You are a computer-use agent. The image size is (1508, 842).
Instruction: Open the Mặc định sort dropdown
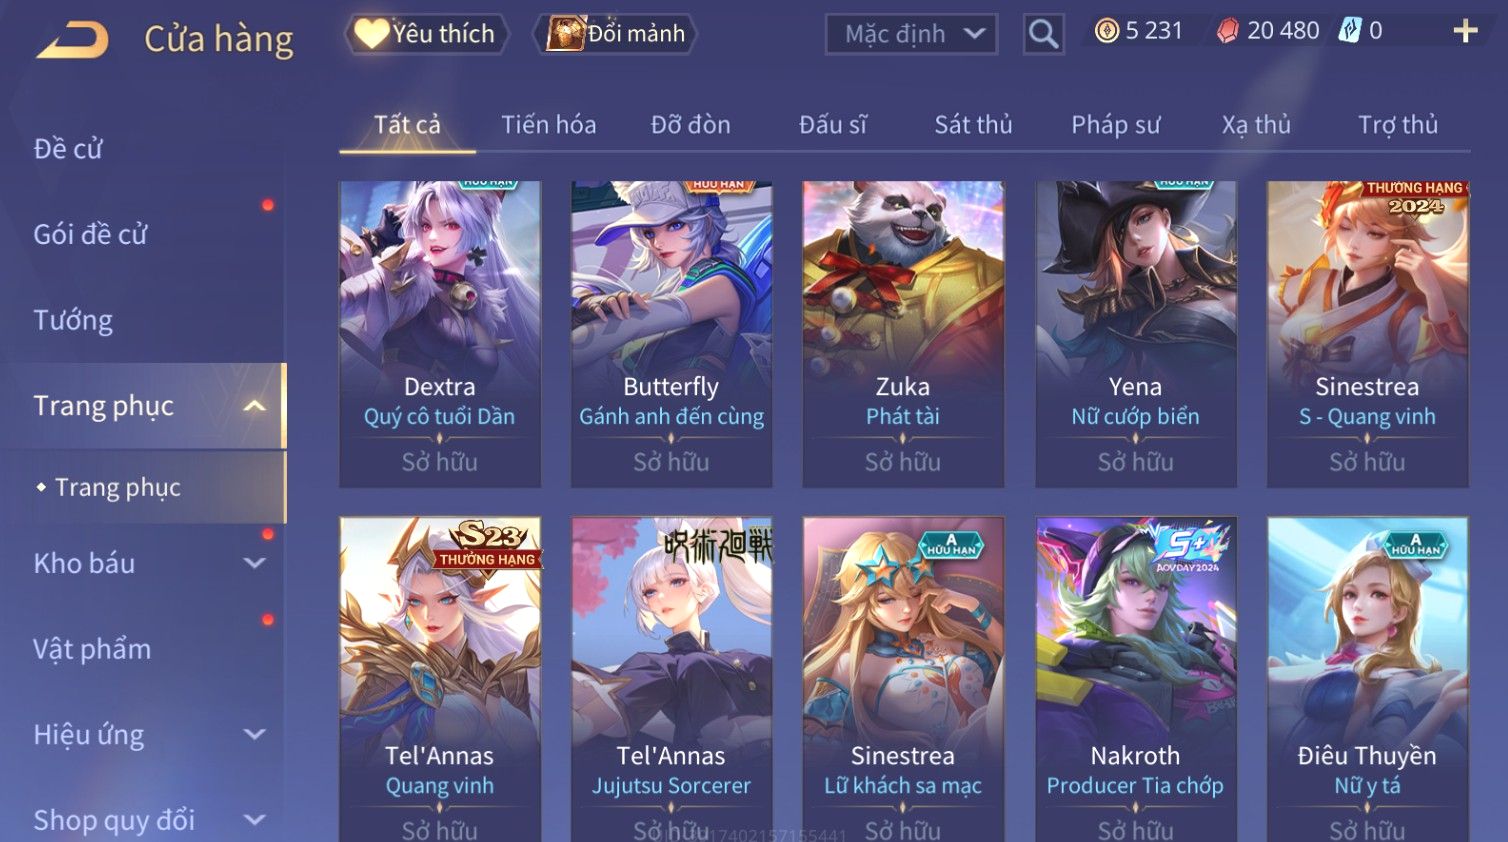pos(911,34)
